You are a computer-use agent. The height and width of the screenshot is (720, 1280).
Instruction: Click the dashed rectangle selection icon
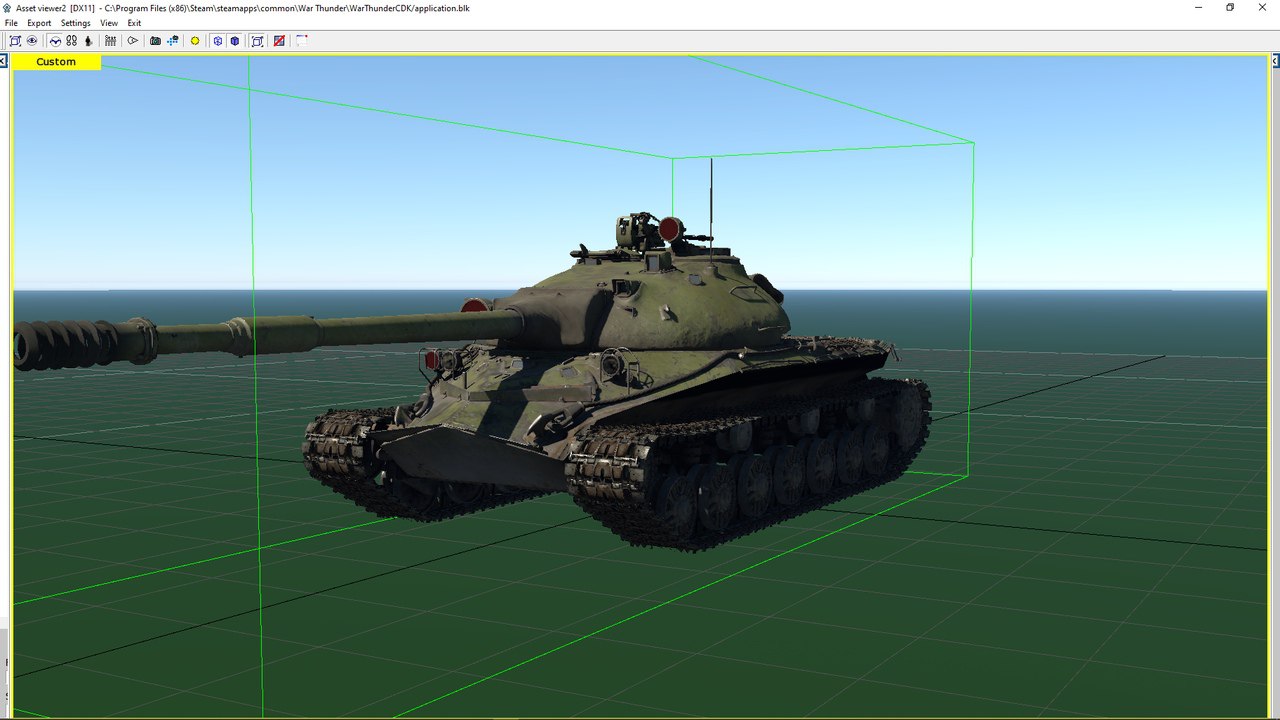click(x=301, y=41)
